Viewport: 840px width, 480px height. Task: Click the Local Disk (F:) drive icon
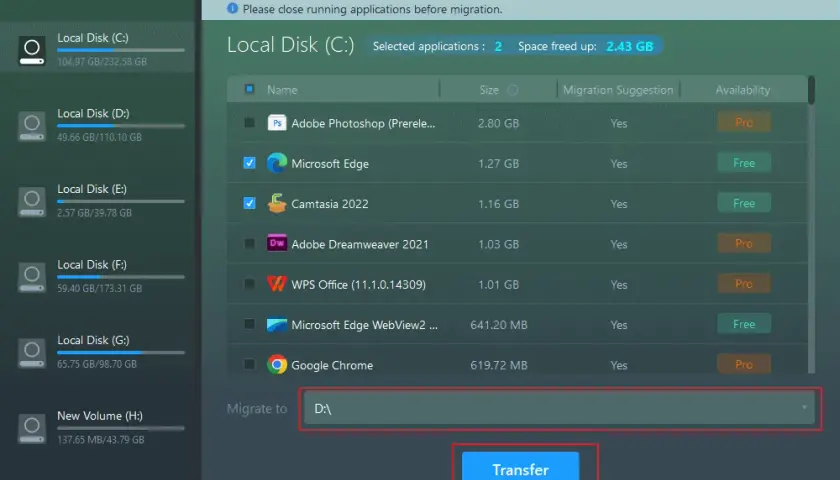click(x=32, y=277)
